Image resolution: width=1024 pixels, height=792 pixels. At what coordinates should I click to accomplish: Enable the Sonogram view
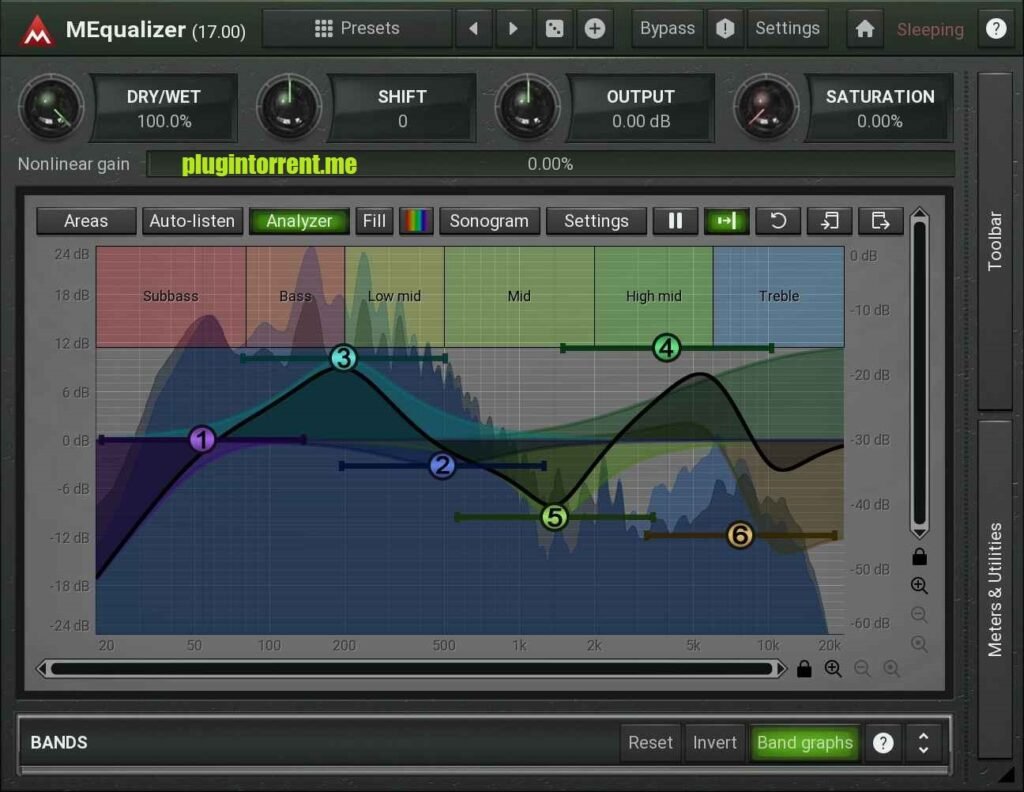coord(489,221)
